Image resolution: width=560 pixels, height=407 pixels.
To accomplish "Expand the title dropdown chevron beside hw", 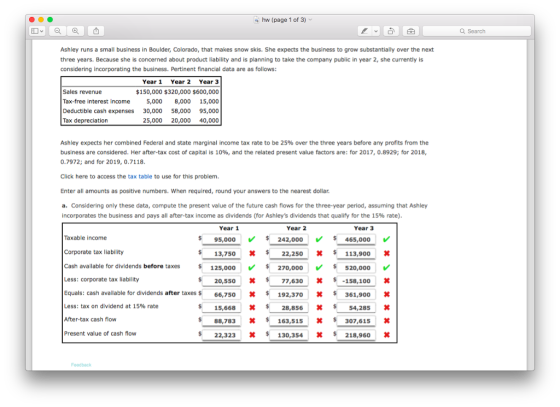I will [310, 20].
